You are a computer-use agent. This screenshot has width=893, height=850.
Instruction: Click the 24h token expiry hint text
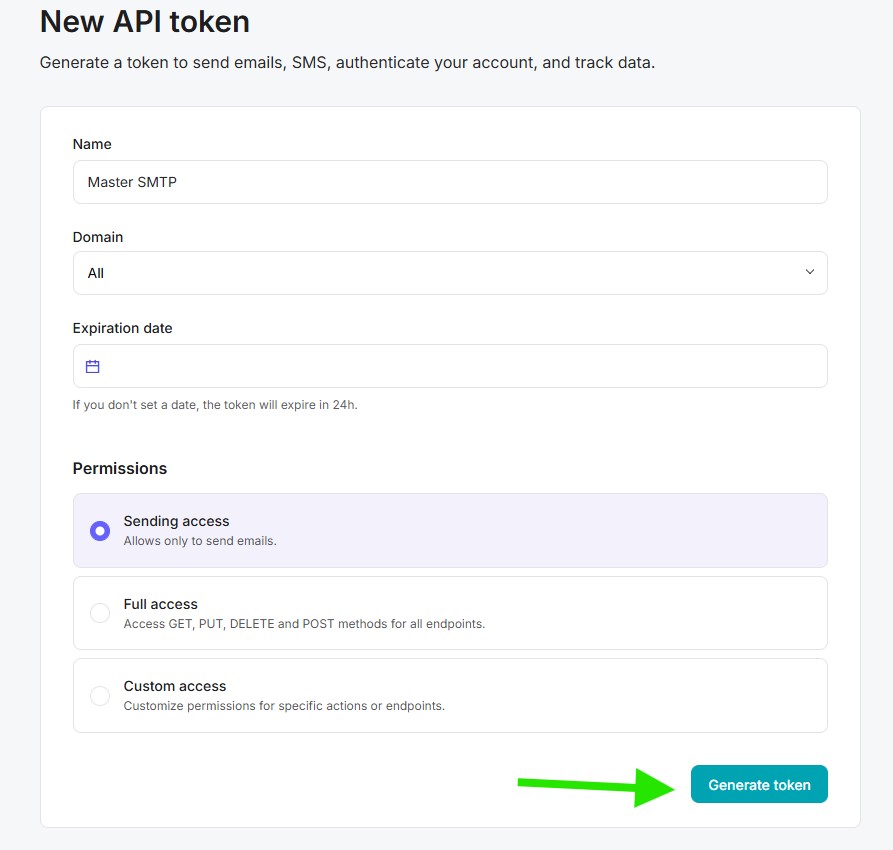215,405
